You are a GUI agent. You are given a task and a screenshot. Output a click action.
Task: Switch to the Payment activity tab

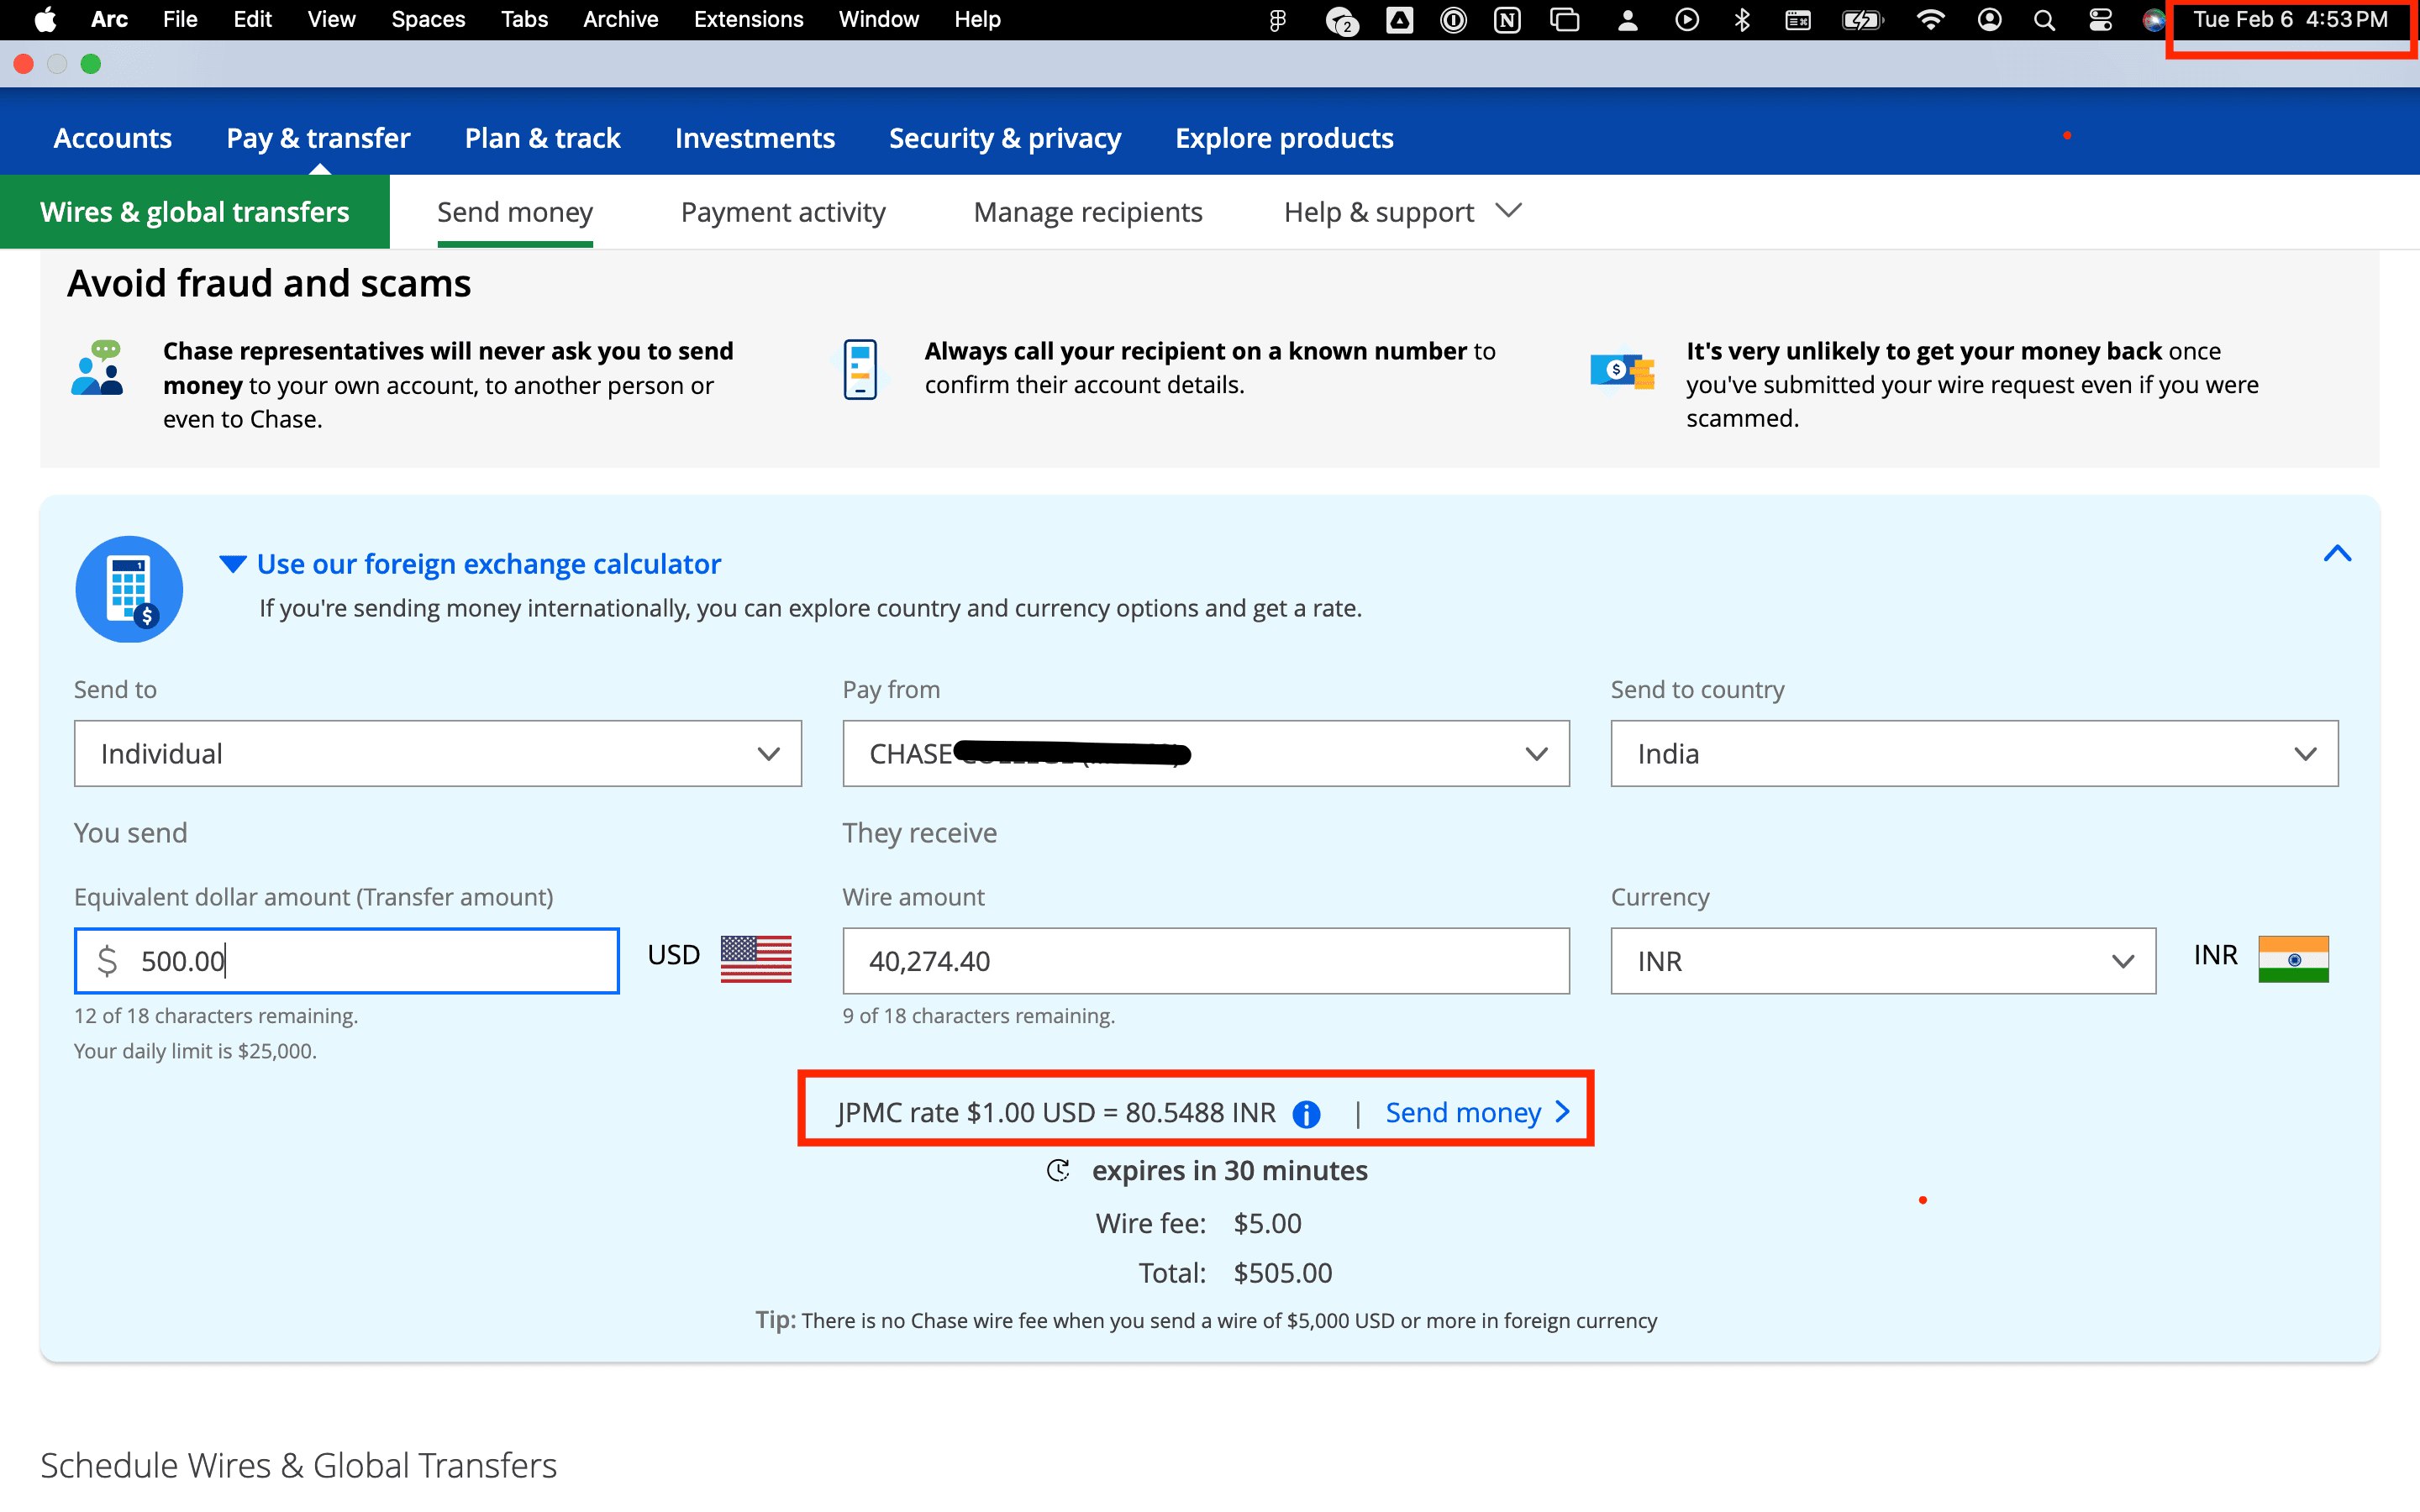(x=784, y=211)
